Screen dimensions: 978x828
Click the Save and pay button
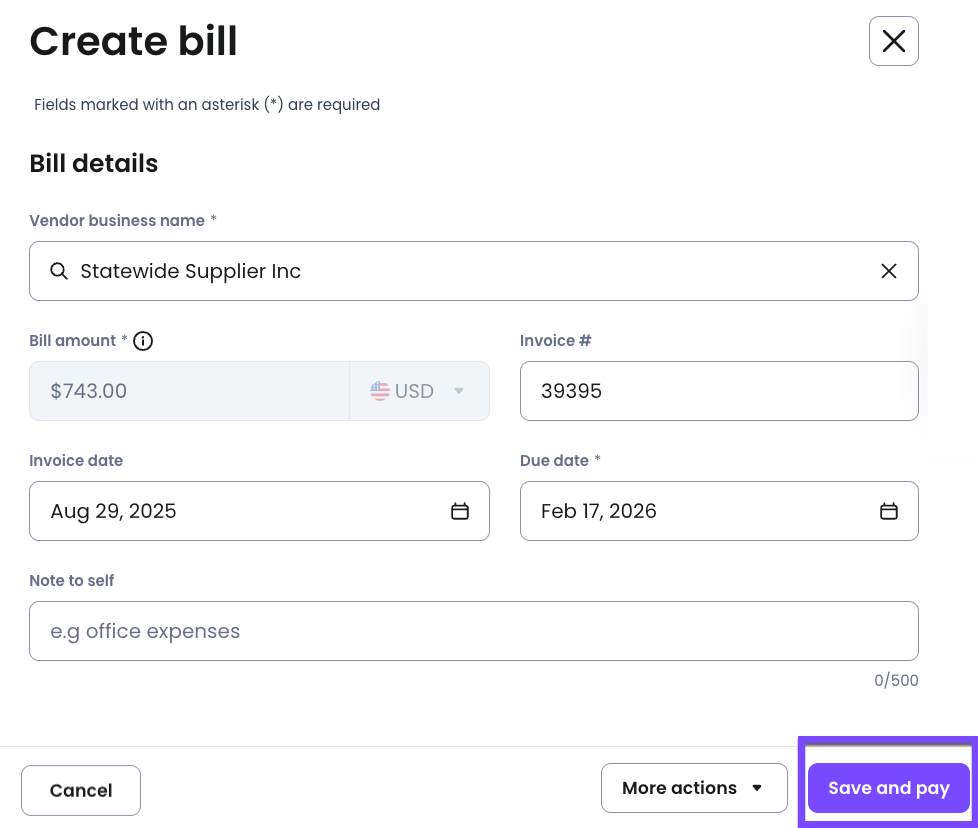pyautogui.click(x=888, y=788)
